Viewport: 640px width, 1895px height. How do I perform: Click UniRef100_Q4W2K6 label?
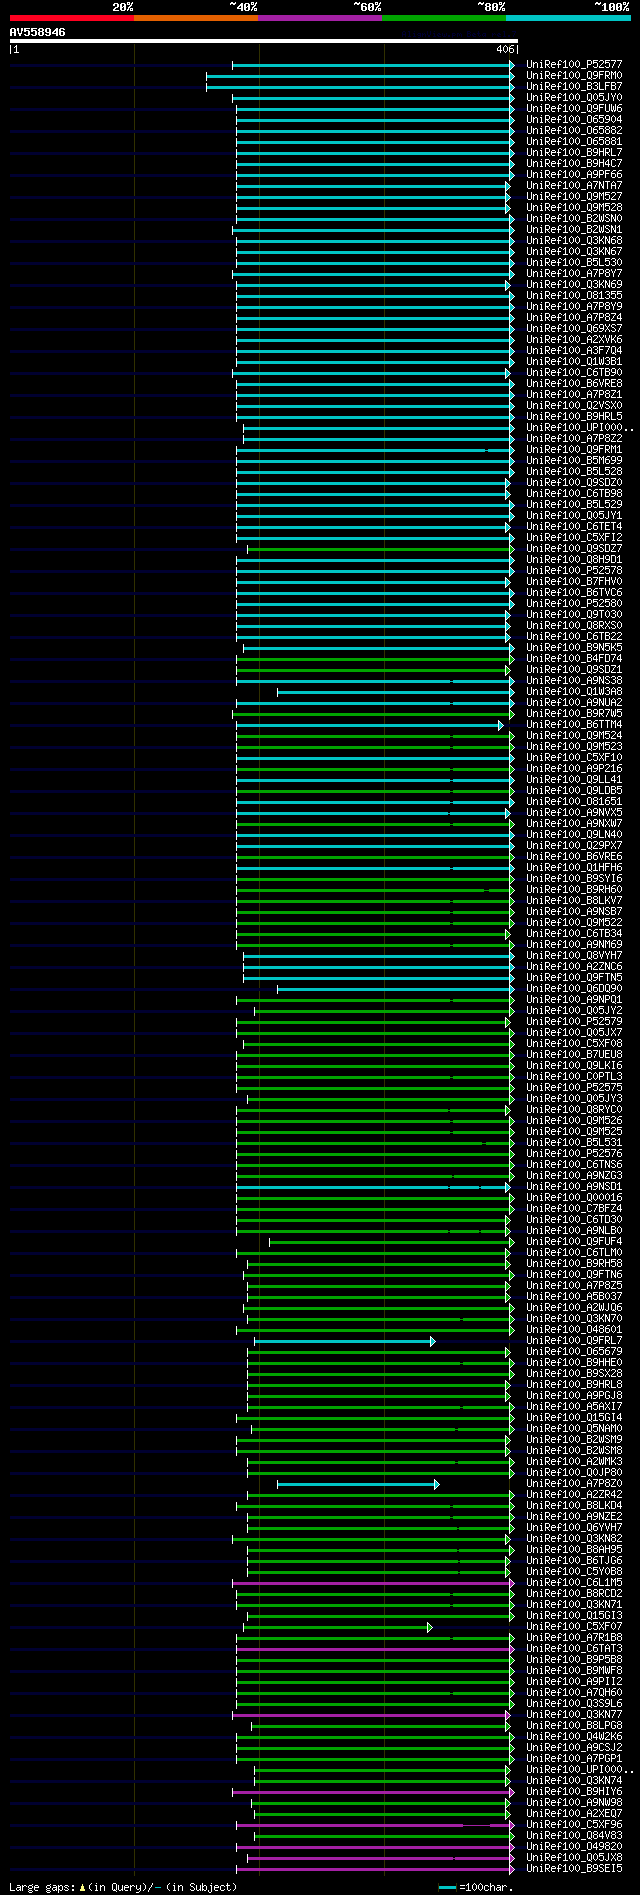pyautogui.click(x=574, y=1737)
